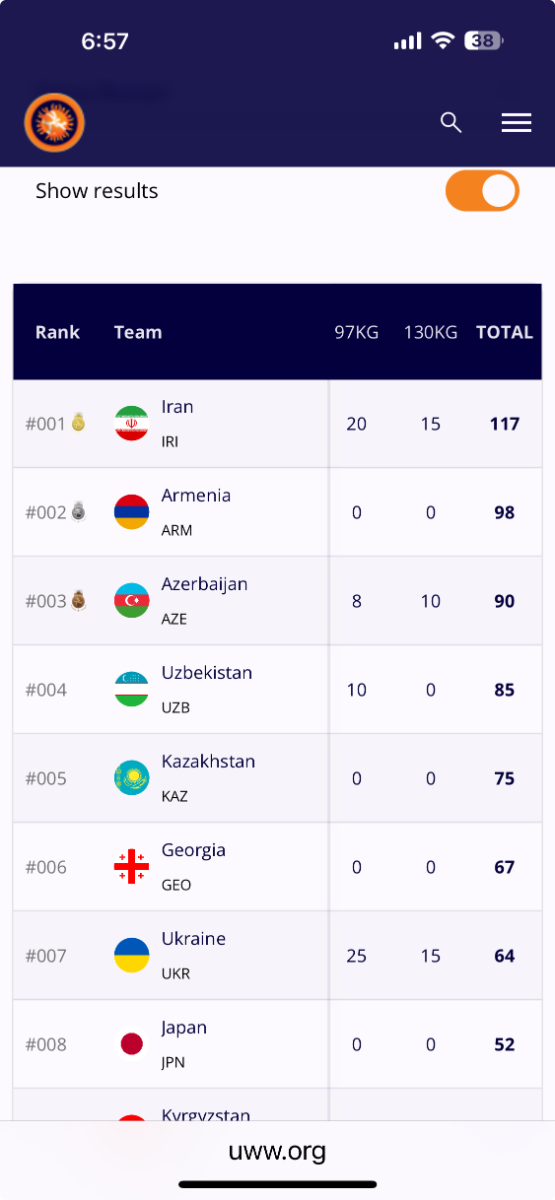
Task: Open the search magnifier icon
Action: pyautogui.click(x=451, y=123)
